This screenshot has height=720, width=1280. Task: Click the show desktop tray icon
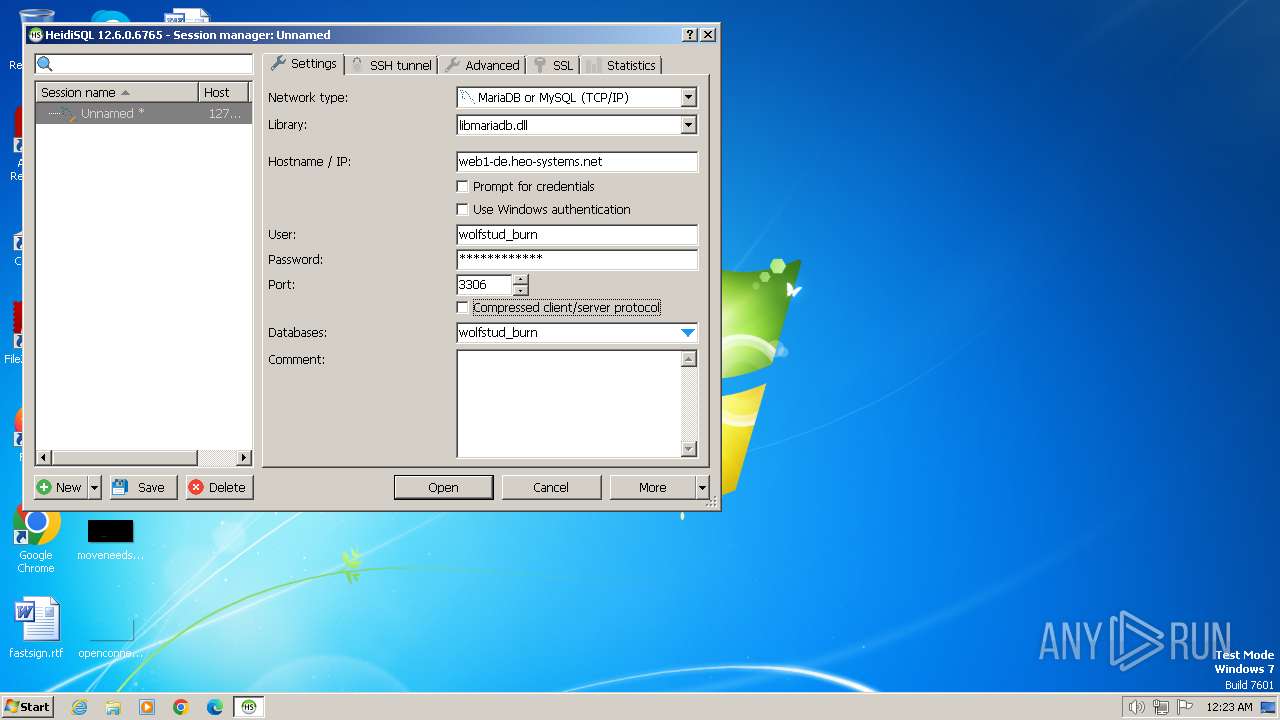tap(1268, 707)
